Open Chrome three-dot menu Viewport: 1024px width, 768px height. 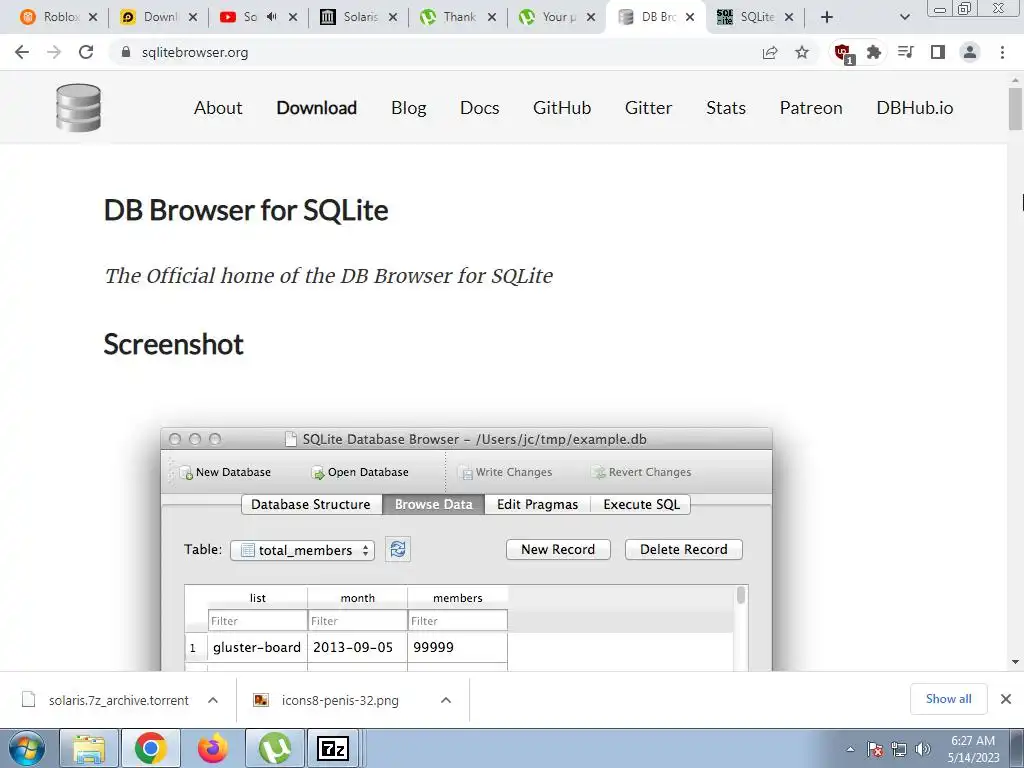click(1002, 52)
